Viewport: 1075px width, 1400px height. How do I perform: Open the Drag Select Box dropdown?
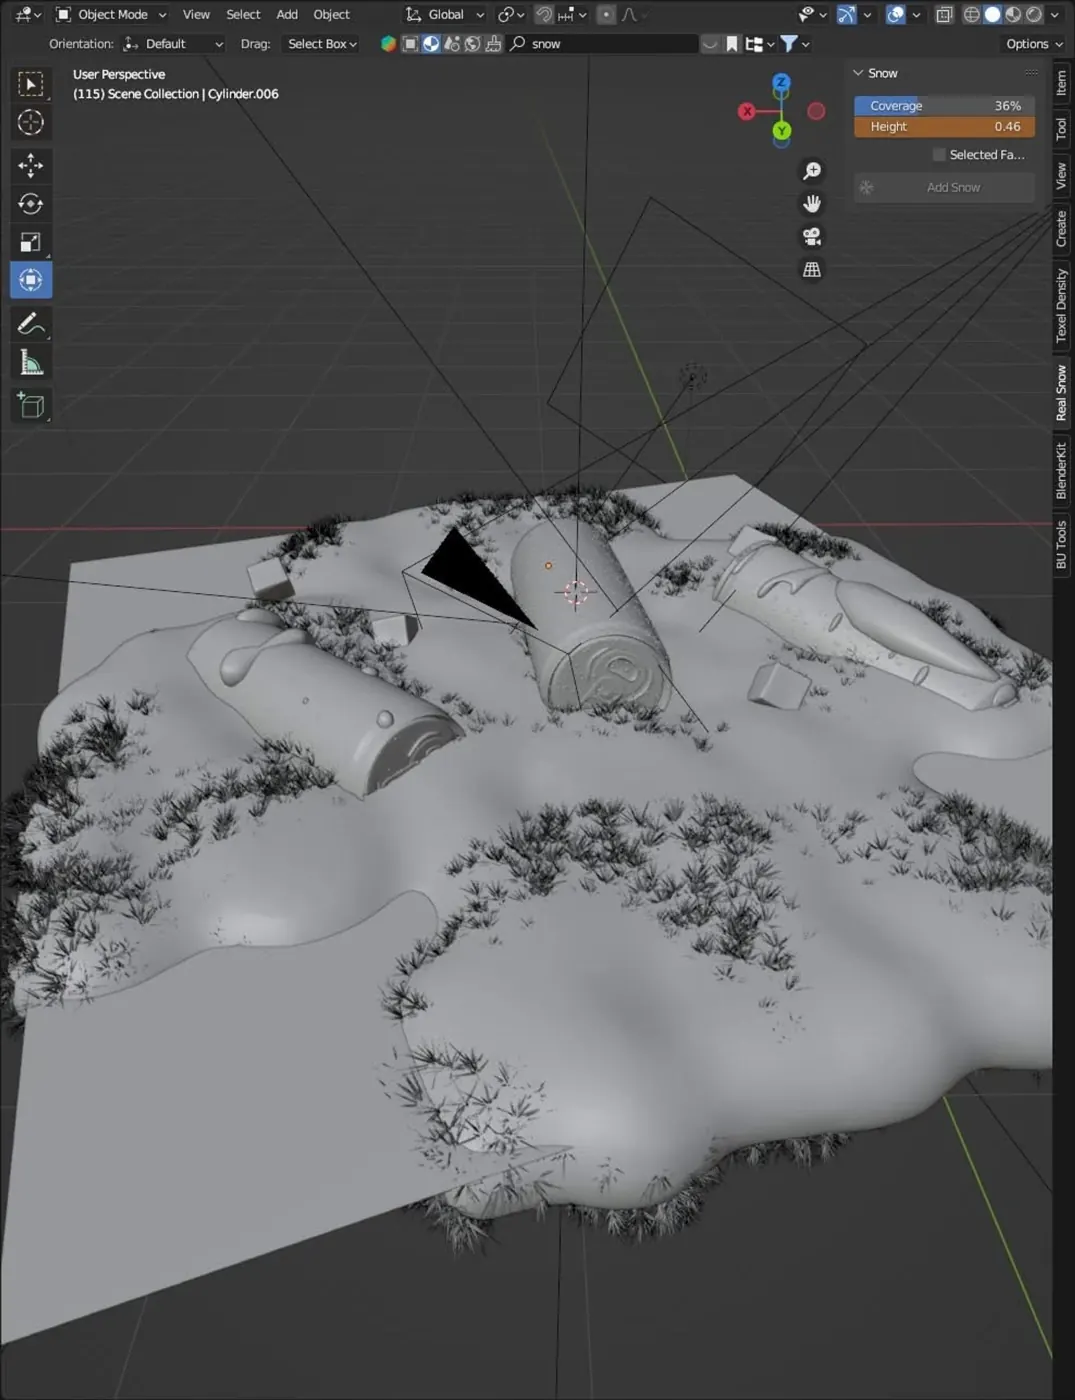tap(322, 44)
